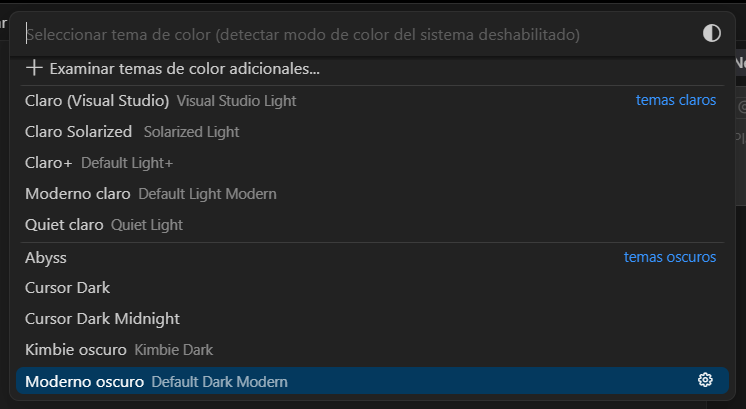Select the Quiet claro theme

click(373, 224)
